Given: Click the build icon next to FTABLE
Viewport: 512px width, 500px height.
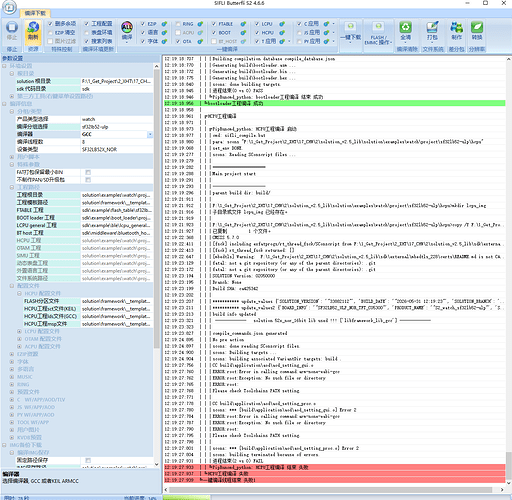Looking at the screenshot, I should (x=243, y=24).
